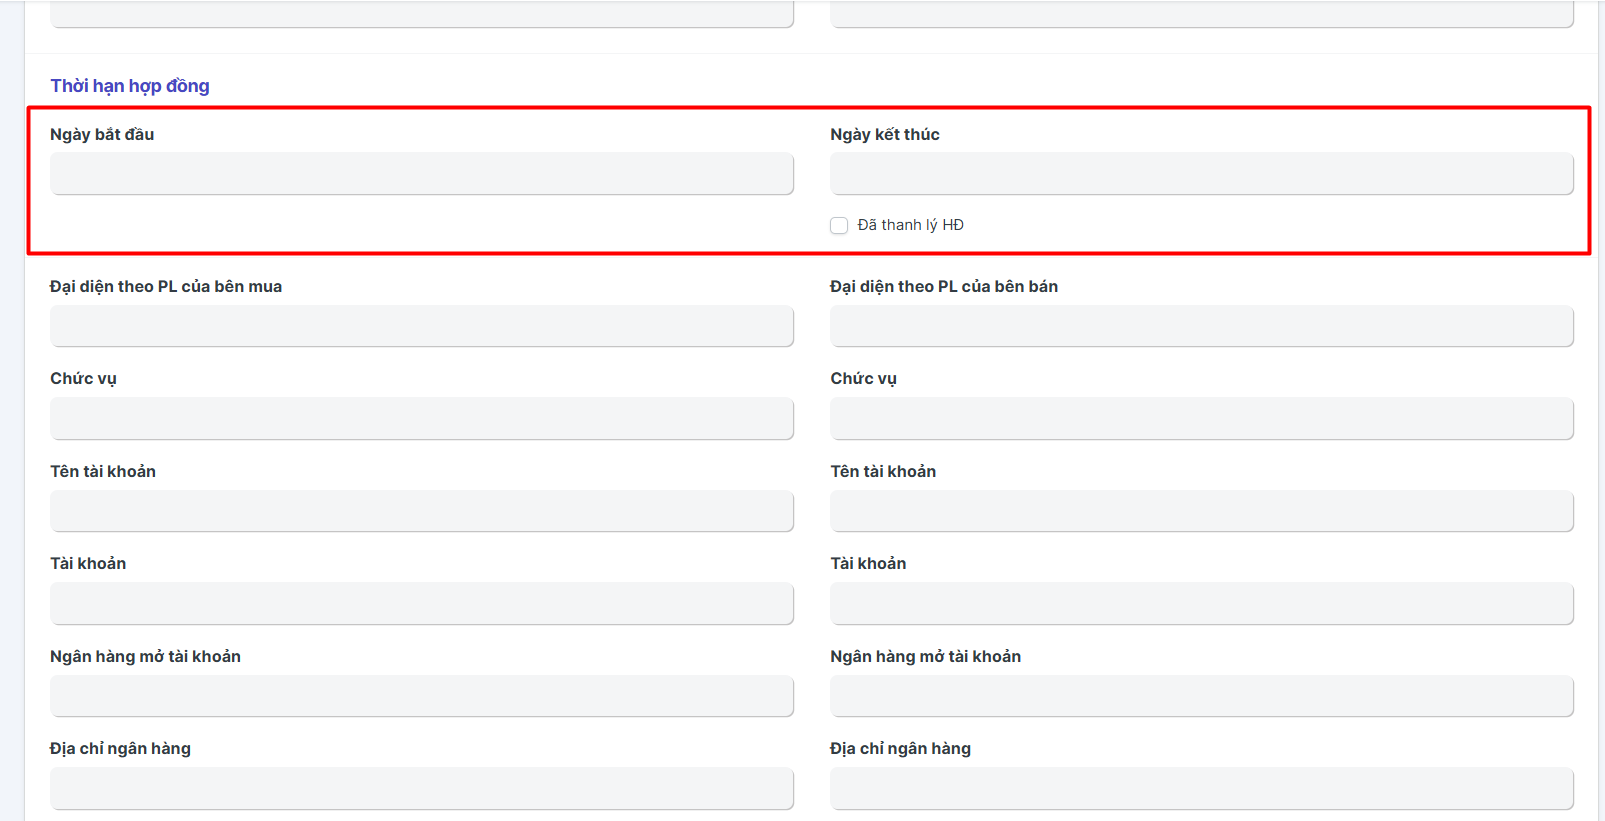Click the 'Đại diện theo PL của bên bán' label
Screen dimensions: 1605x821
click(944, 286)
